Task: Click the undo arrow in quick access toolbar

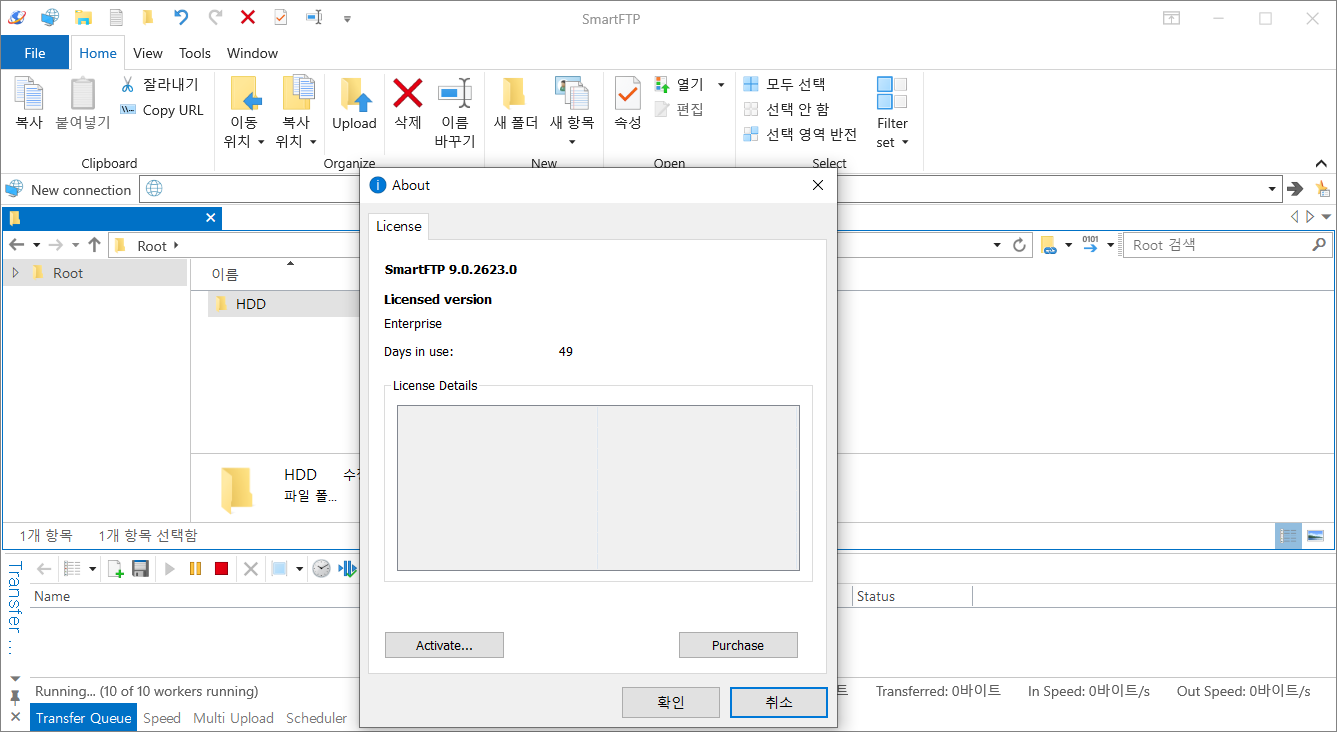Action: 181,17
